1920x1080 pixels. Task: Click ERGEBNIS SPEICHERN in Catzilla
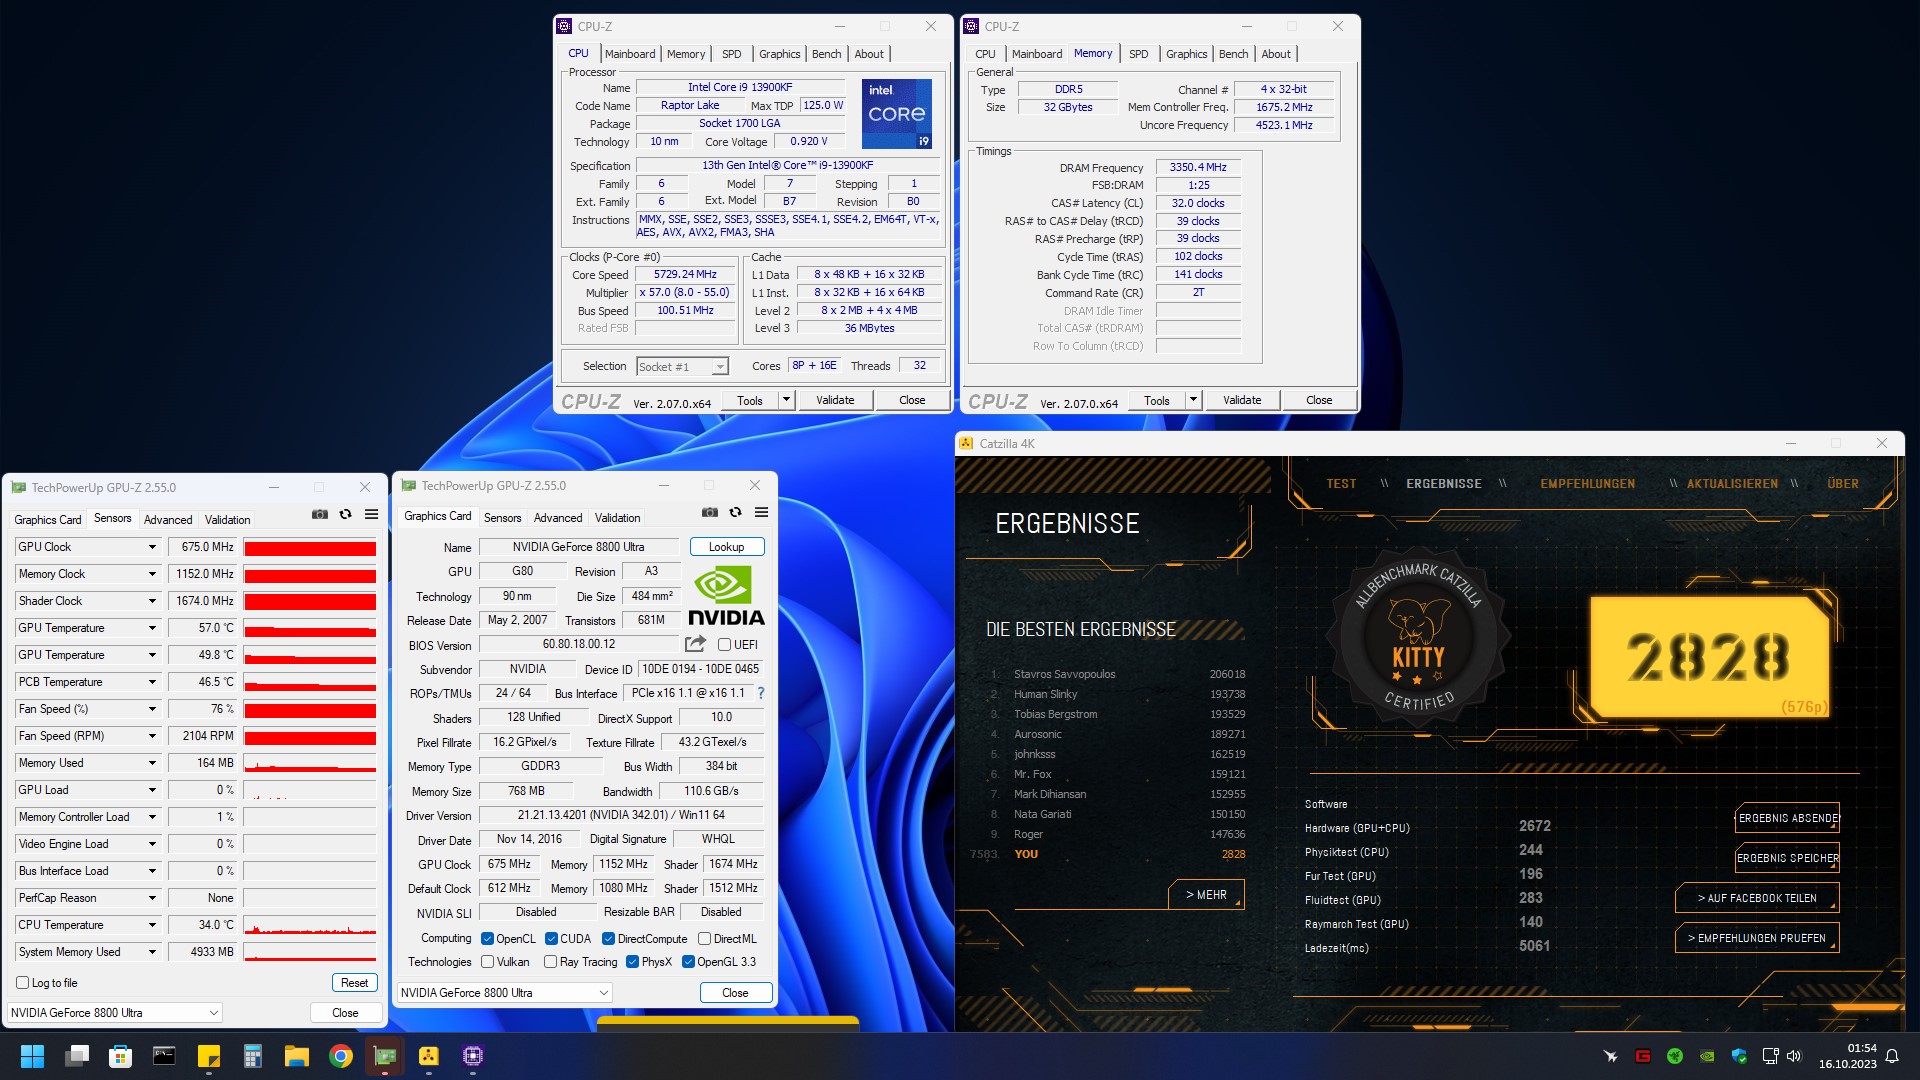click(1788, 859)
